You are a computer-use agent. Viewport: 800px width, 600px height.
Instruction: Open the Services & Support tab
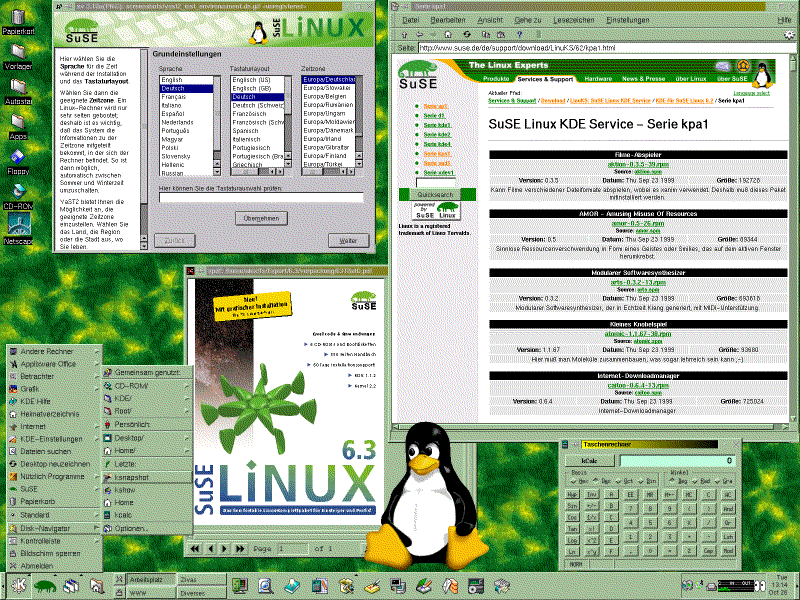545,79
